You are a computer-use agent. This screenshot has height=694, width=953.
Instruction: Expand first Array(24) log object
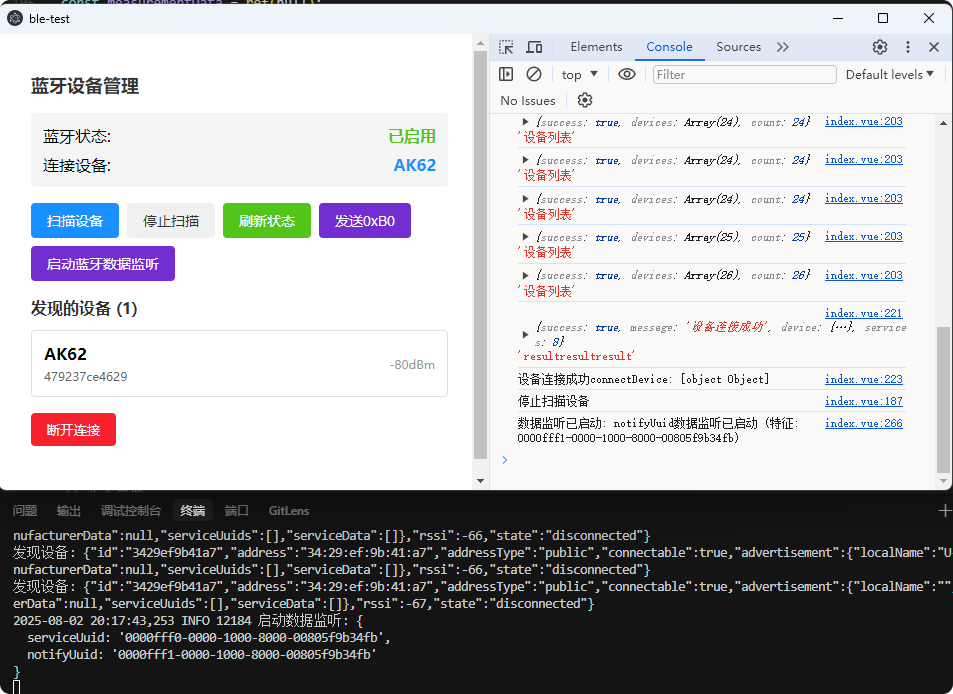526,122
